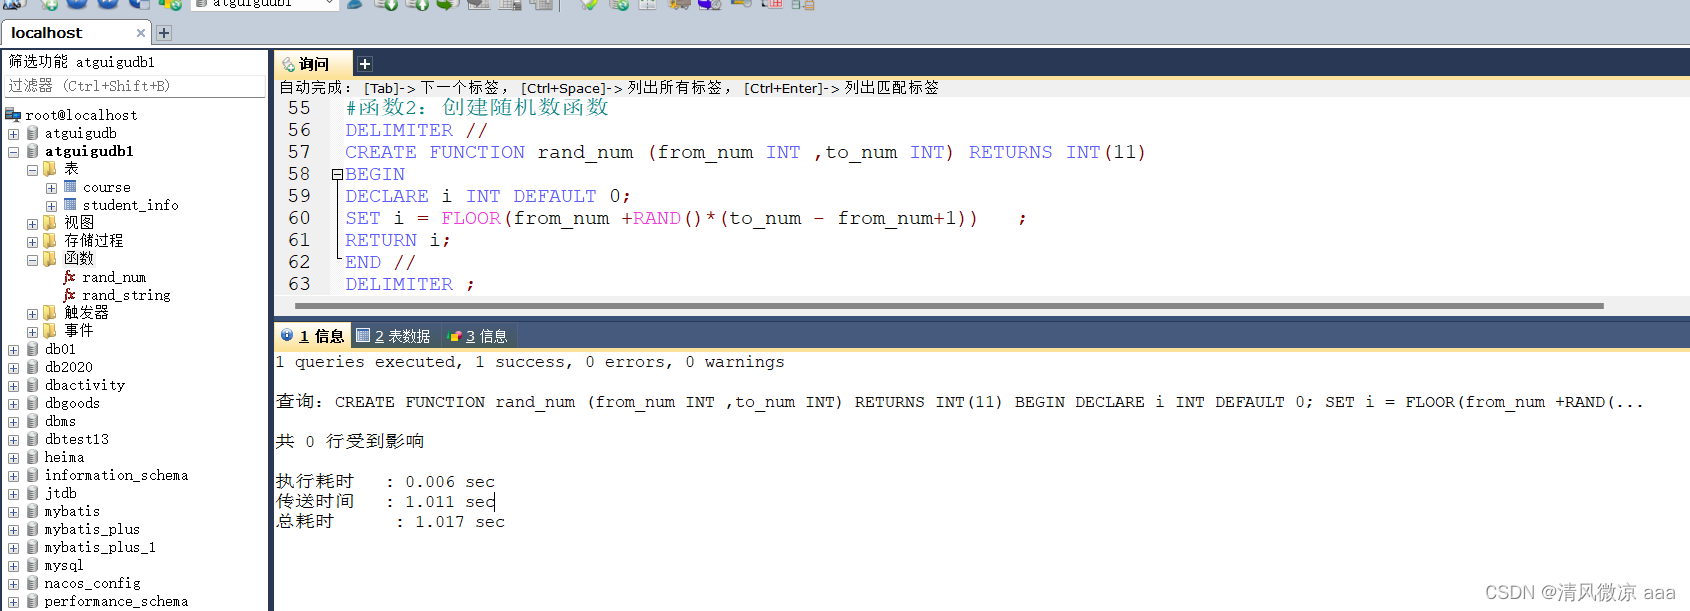The height and width of the screenshot is (611, 1690).
Task: Expand the 事件 folder
Action: [32, 332]
